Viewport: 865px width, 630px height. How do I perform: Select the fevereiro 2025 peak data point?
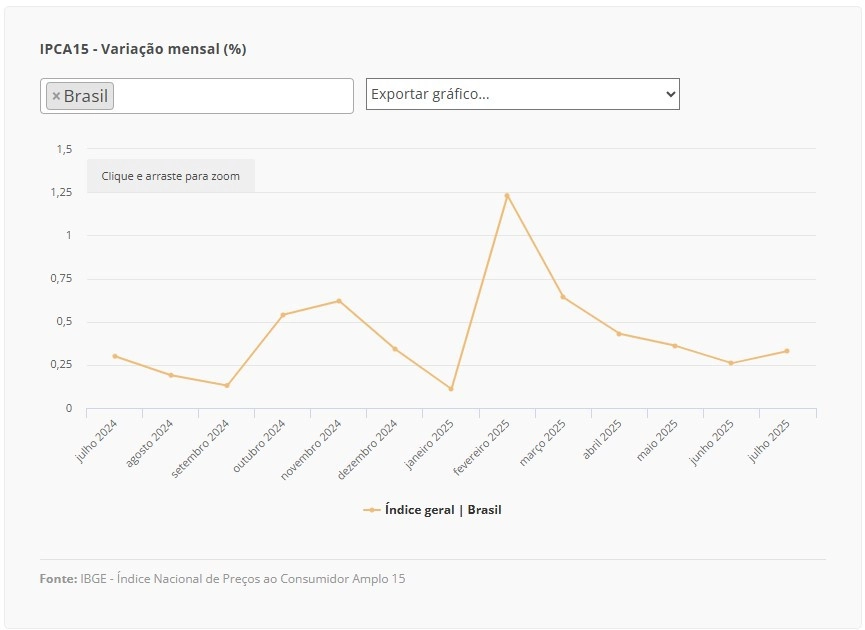click(507, 196)
